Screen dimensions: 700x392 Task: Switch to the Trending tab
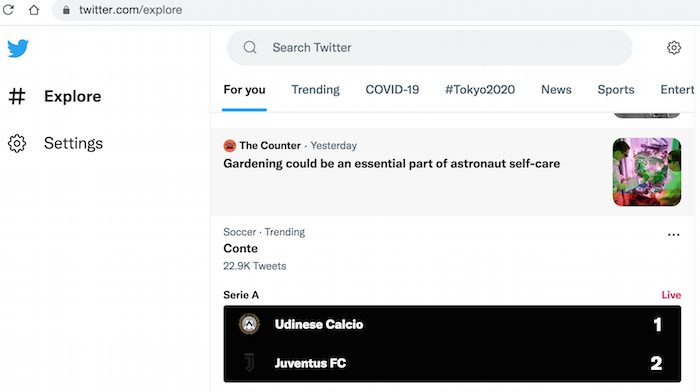tap(316, 90)
